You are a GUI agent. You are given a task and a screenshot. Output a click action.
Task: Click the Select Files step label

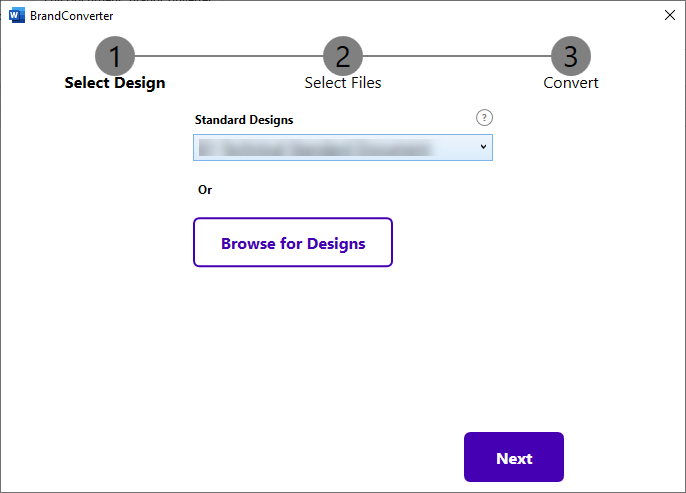coord(343,83)
